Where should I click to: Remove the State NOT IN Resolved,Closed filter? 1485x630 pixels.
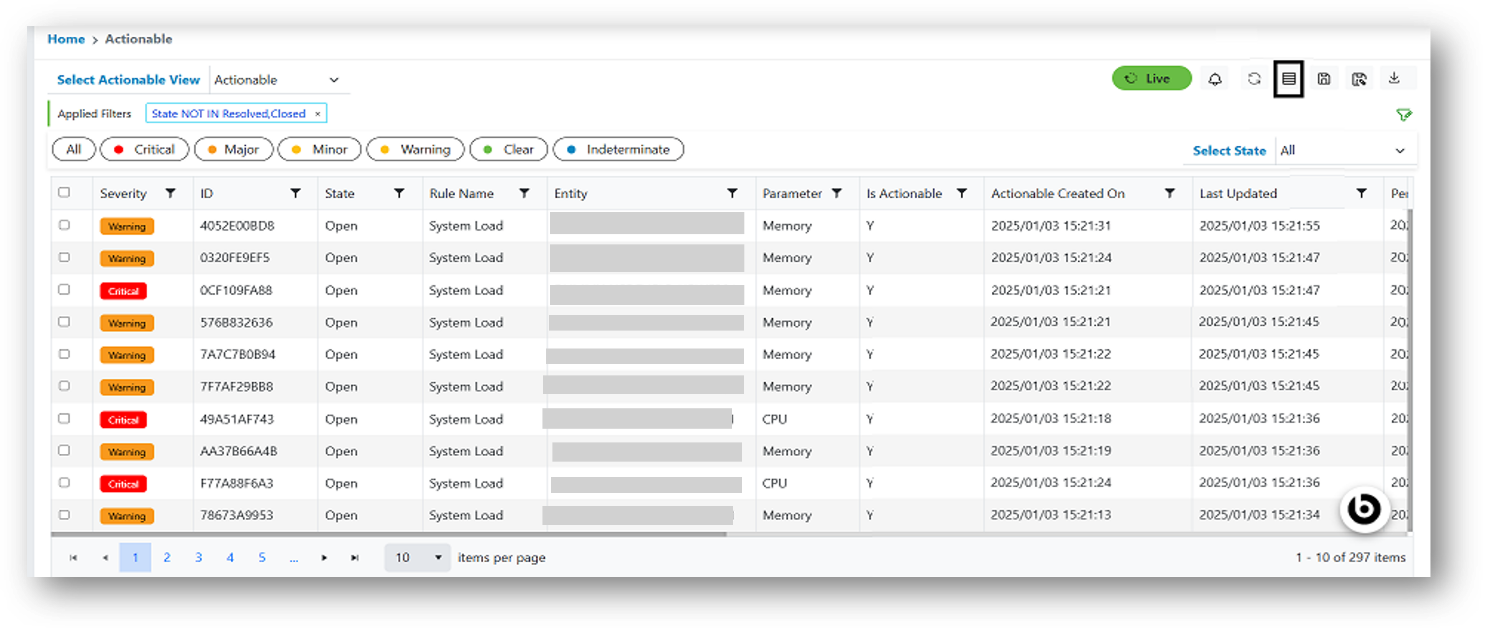click(x=318, y=114)
